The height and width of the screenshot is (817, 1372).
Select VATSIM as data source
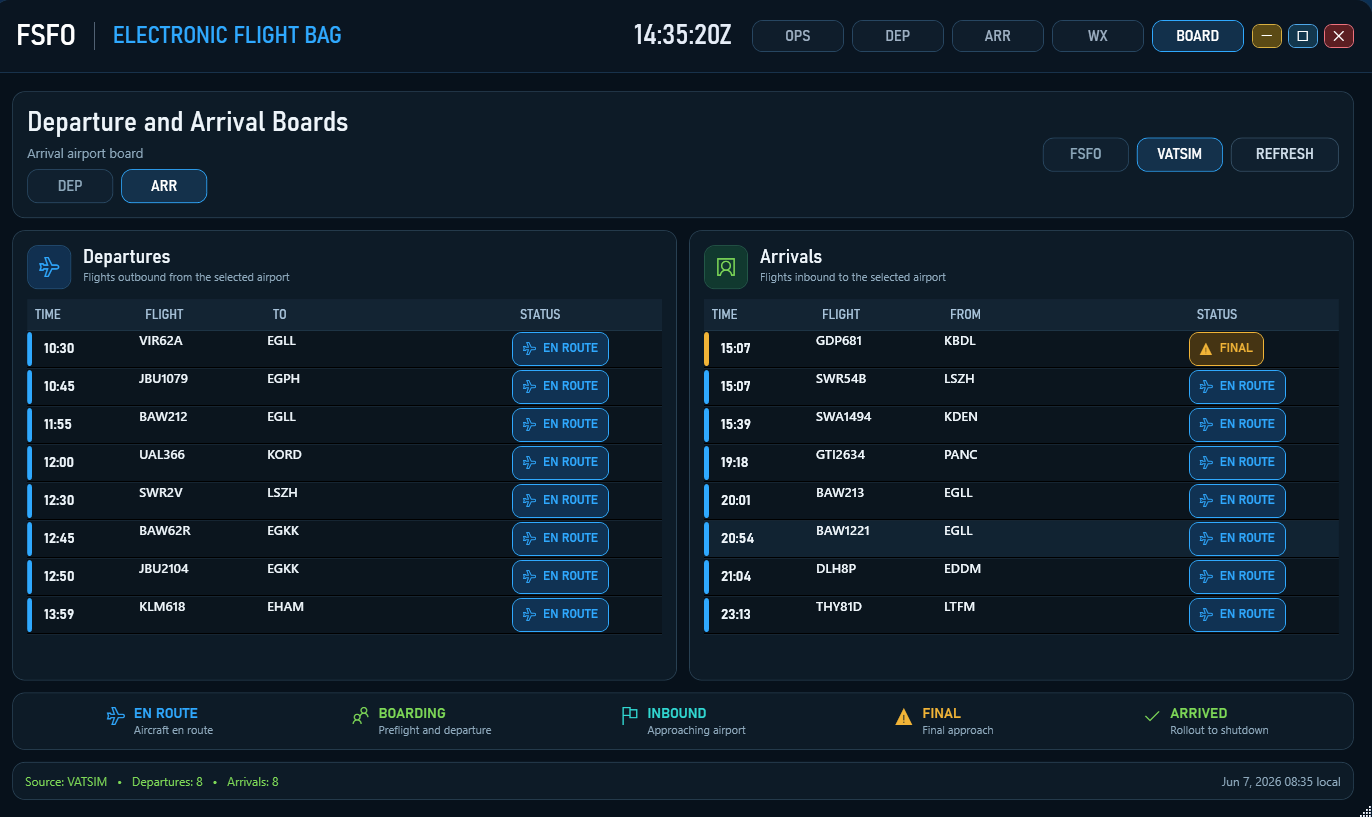1180,155
